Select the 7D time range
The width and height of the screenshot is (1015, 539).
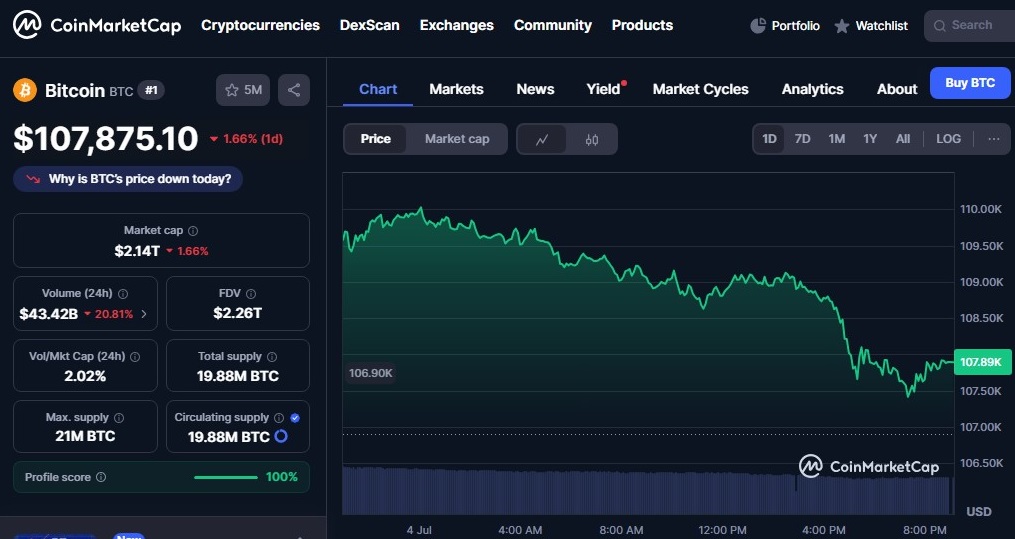(x=802, y=139)
